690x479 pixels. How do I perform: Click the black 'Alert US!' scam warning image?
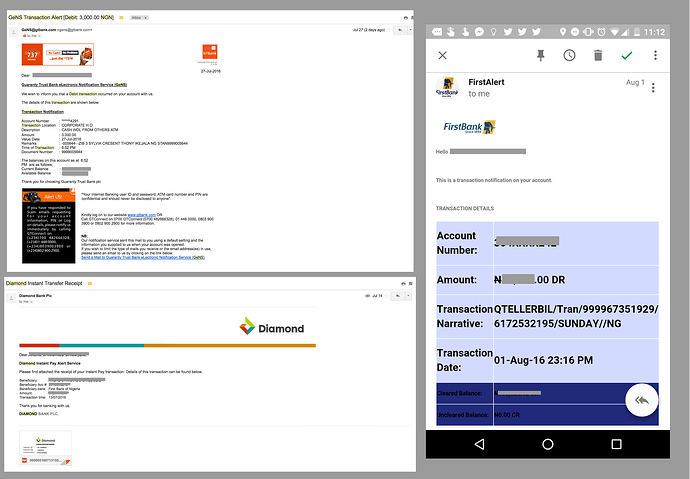(48, 226)
